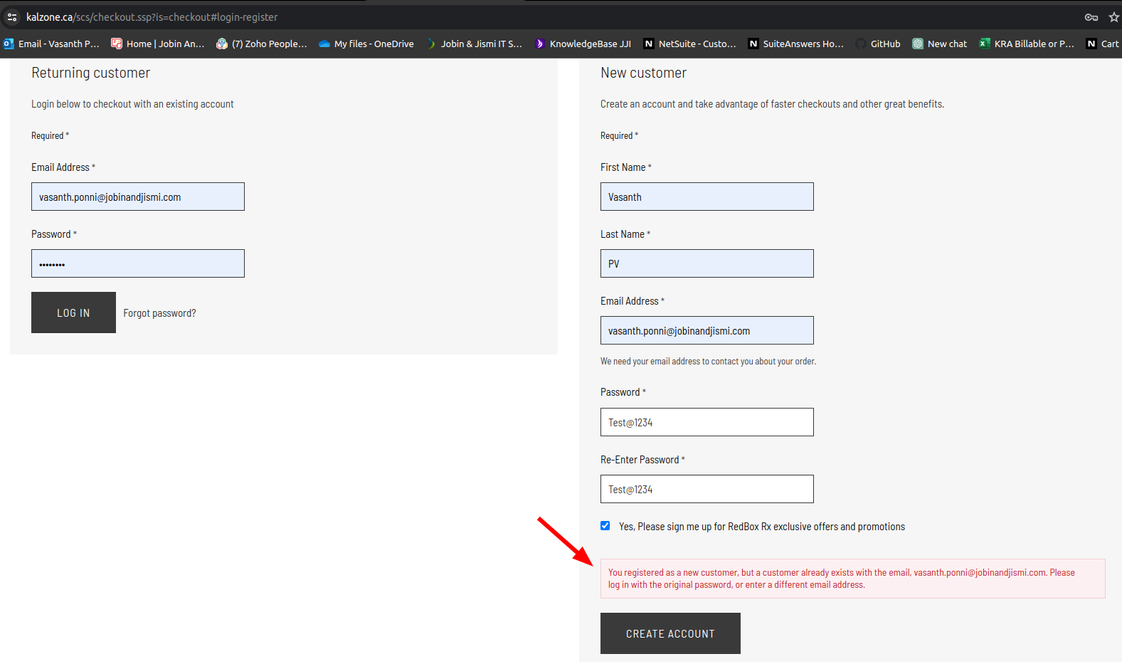Viewport: 1122px width, 662px height.
Task: Follow the Forgot password? link
Action: (x=159, y=313)
